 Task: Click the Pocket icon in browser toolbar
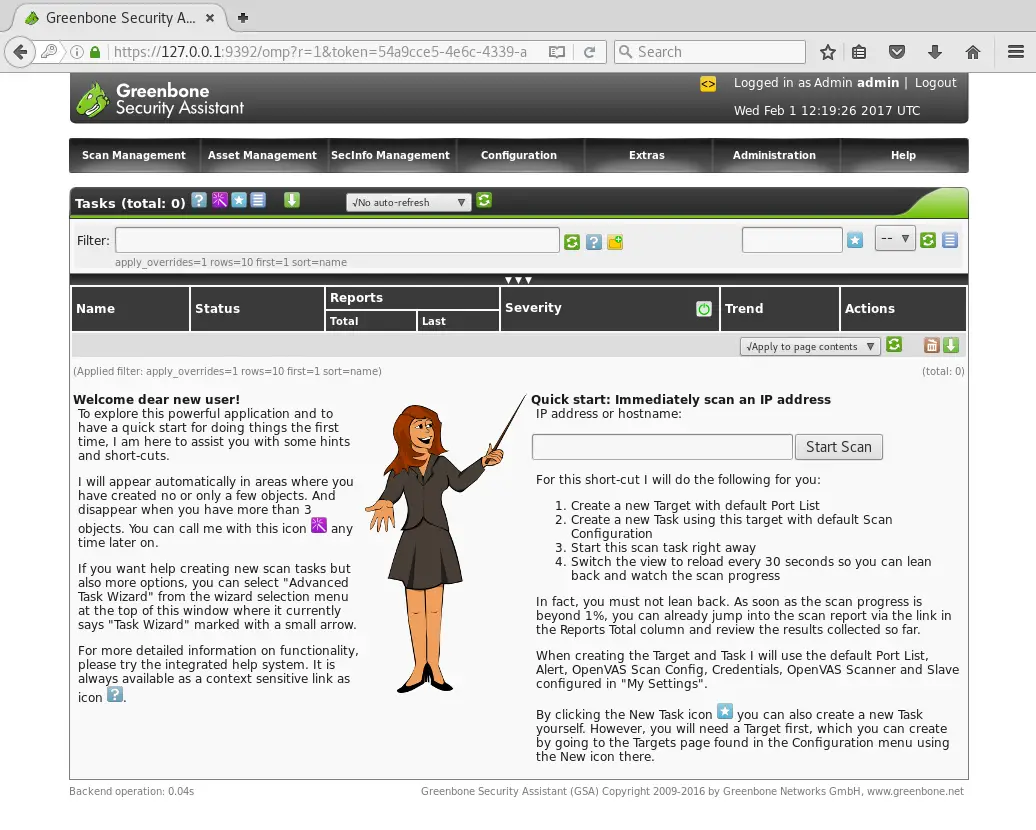pyautogui.click(x=897, y=52)
